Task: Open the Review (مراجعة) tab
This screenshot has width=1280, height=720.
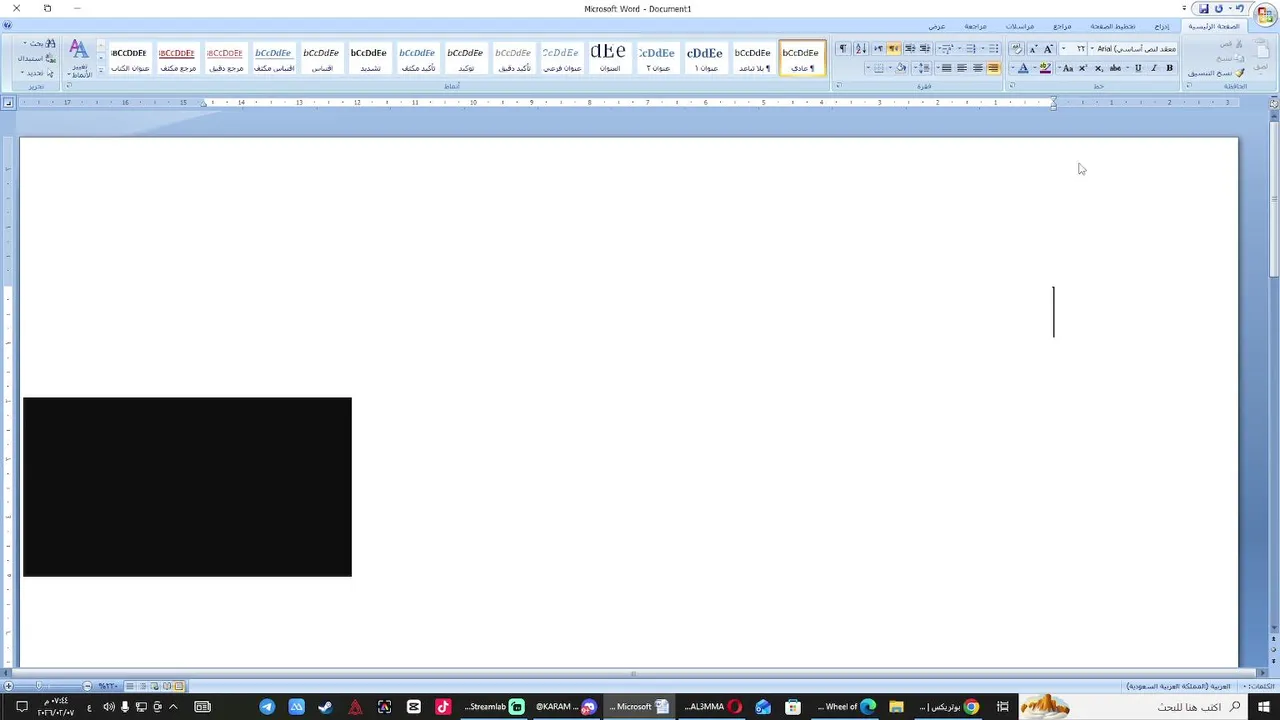Action: coord(975,27)
